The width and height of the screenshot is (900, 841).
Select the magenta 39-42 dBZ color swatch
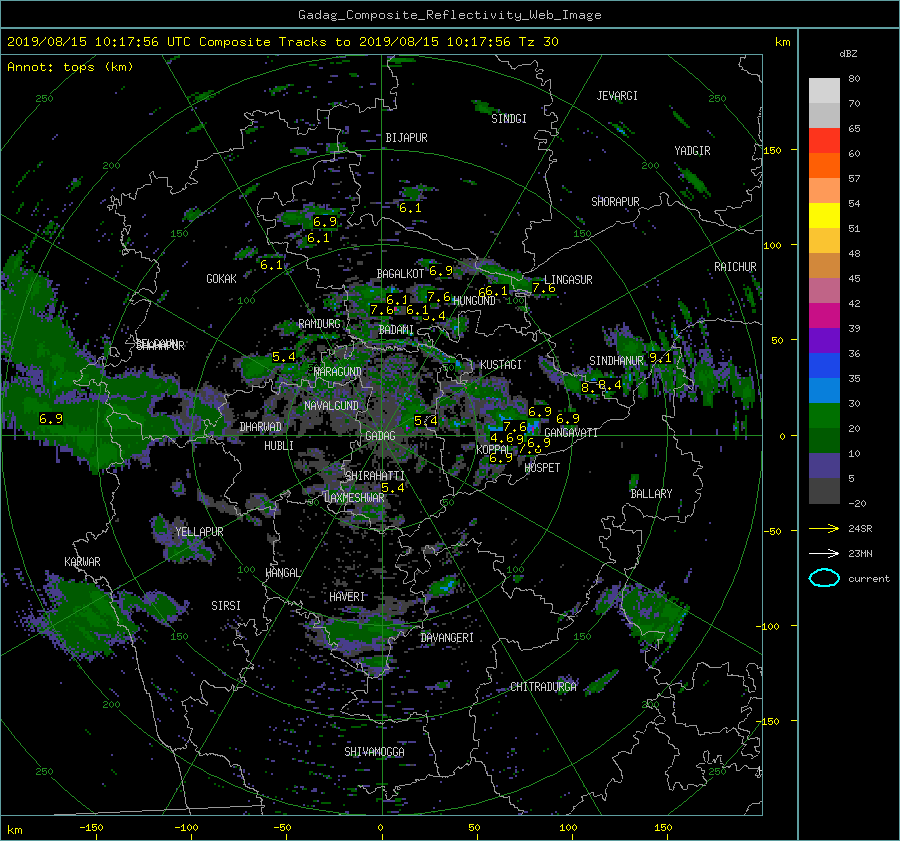(x=824, y=315)
